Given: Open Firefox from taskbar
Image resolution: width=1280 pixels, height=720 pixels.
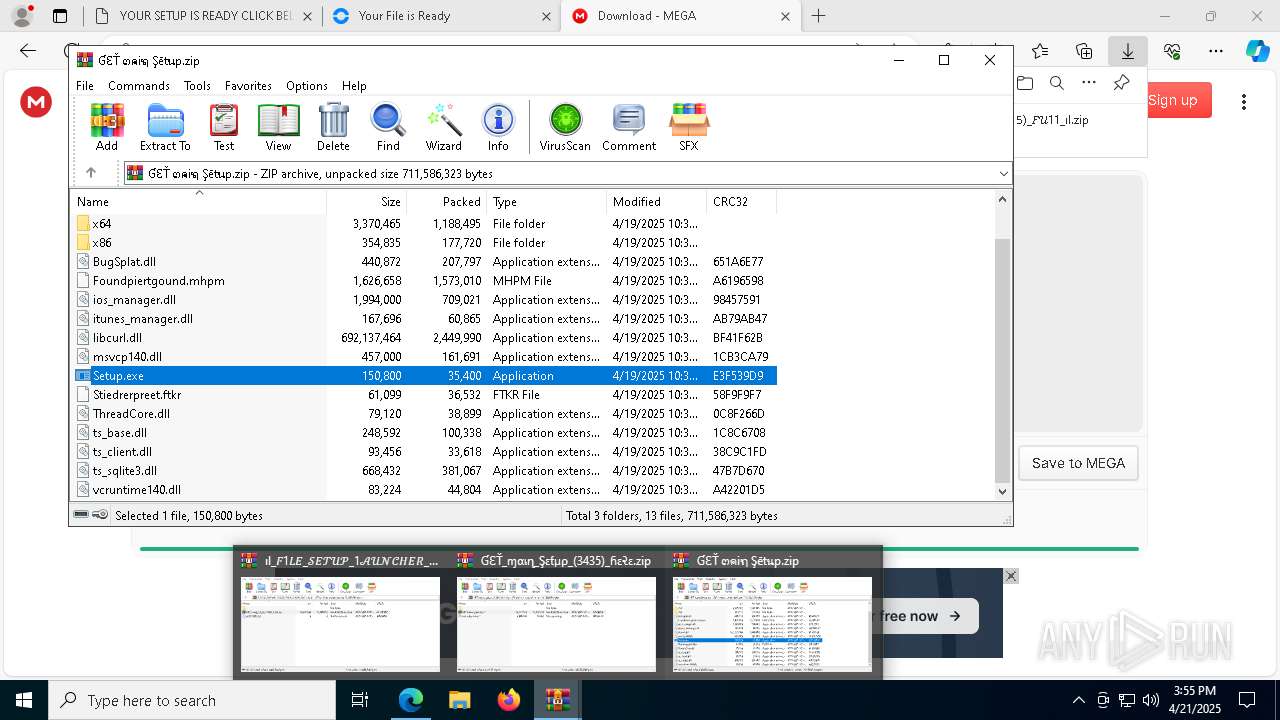Looking at the screenshot, I should (x=509, y=700).
